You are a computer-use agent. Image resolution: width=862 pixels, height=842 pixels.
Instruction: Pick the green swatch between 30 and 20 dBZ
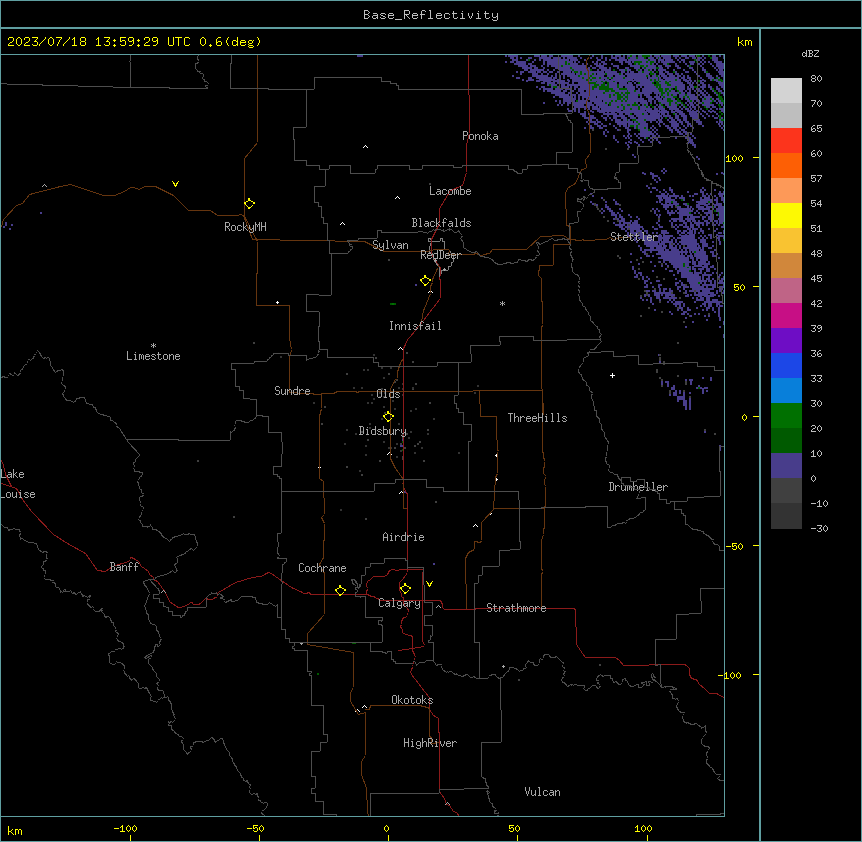click(x=786, y=416)
